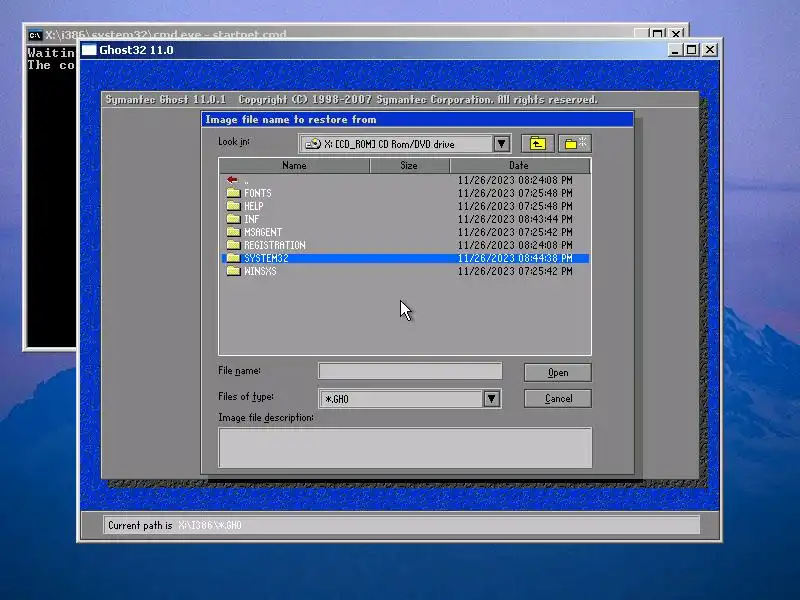Close the Ghost32 11.0 window
Image resolution: width=800 pixels, height=600 pixels.
[x=710, y=50]
